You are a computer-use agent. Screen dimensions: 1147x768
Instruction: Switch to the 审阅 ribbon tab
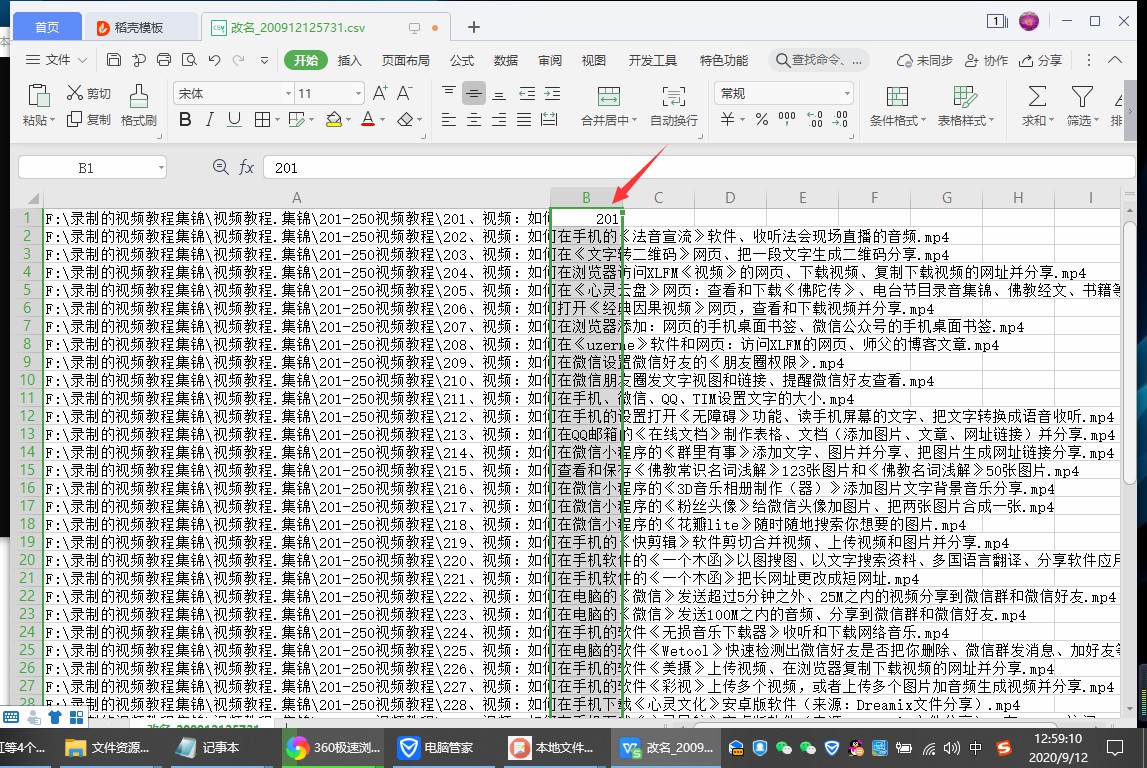coord(549,60)
